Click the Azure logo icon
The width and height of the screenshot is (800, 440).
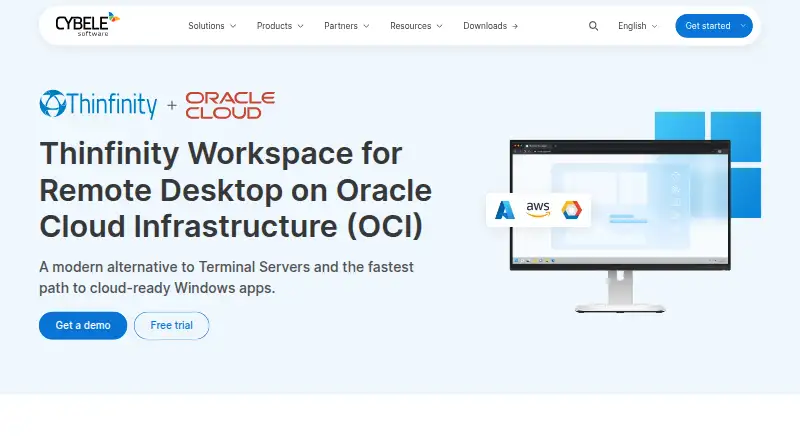click(505, 210)
